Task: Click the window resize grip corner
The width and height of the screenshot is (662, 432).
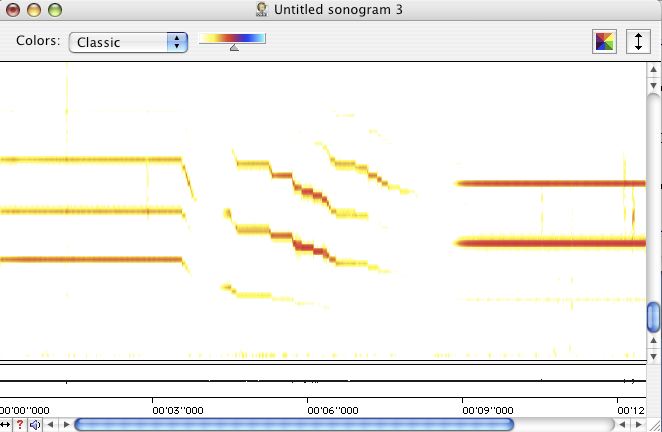Action: 654,425
